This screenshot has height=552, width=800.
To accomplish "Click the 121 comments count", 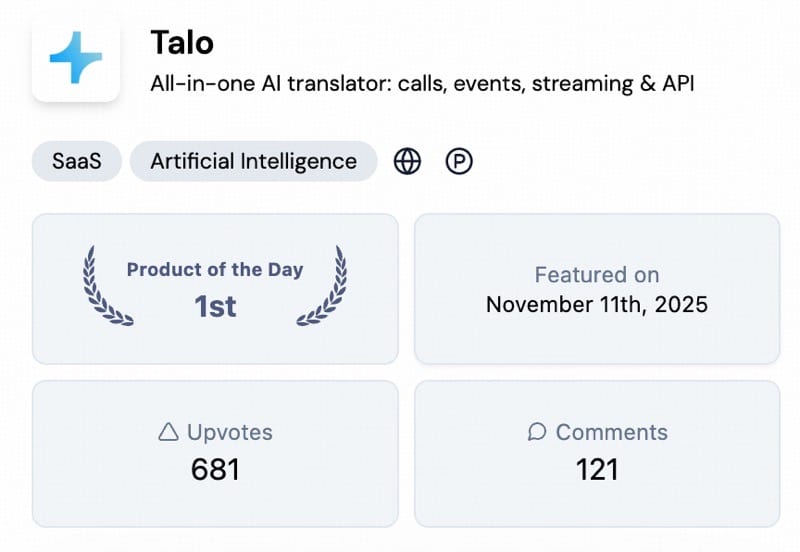I will click(597, 469).
